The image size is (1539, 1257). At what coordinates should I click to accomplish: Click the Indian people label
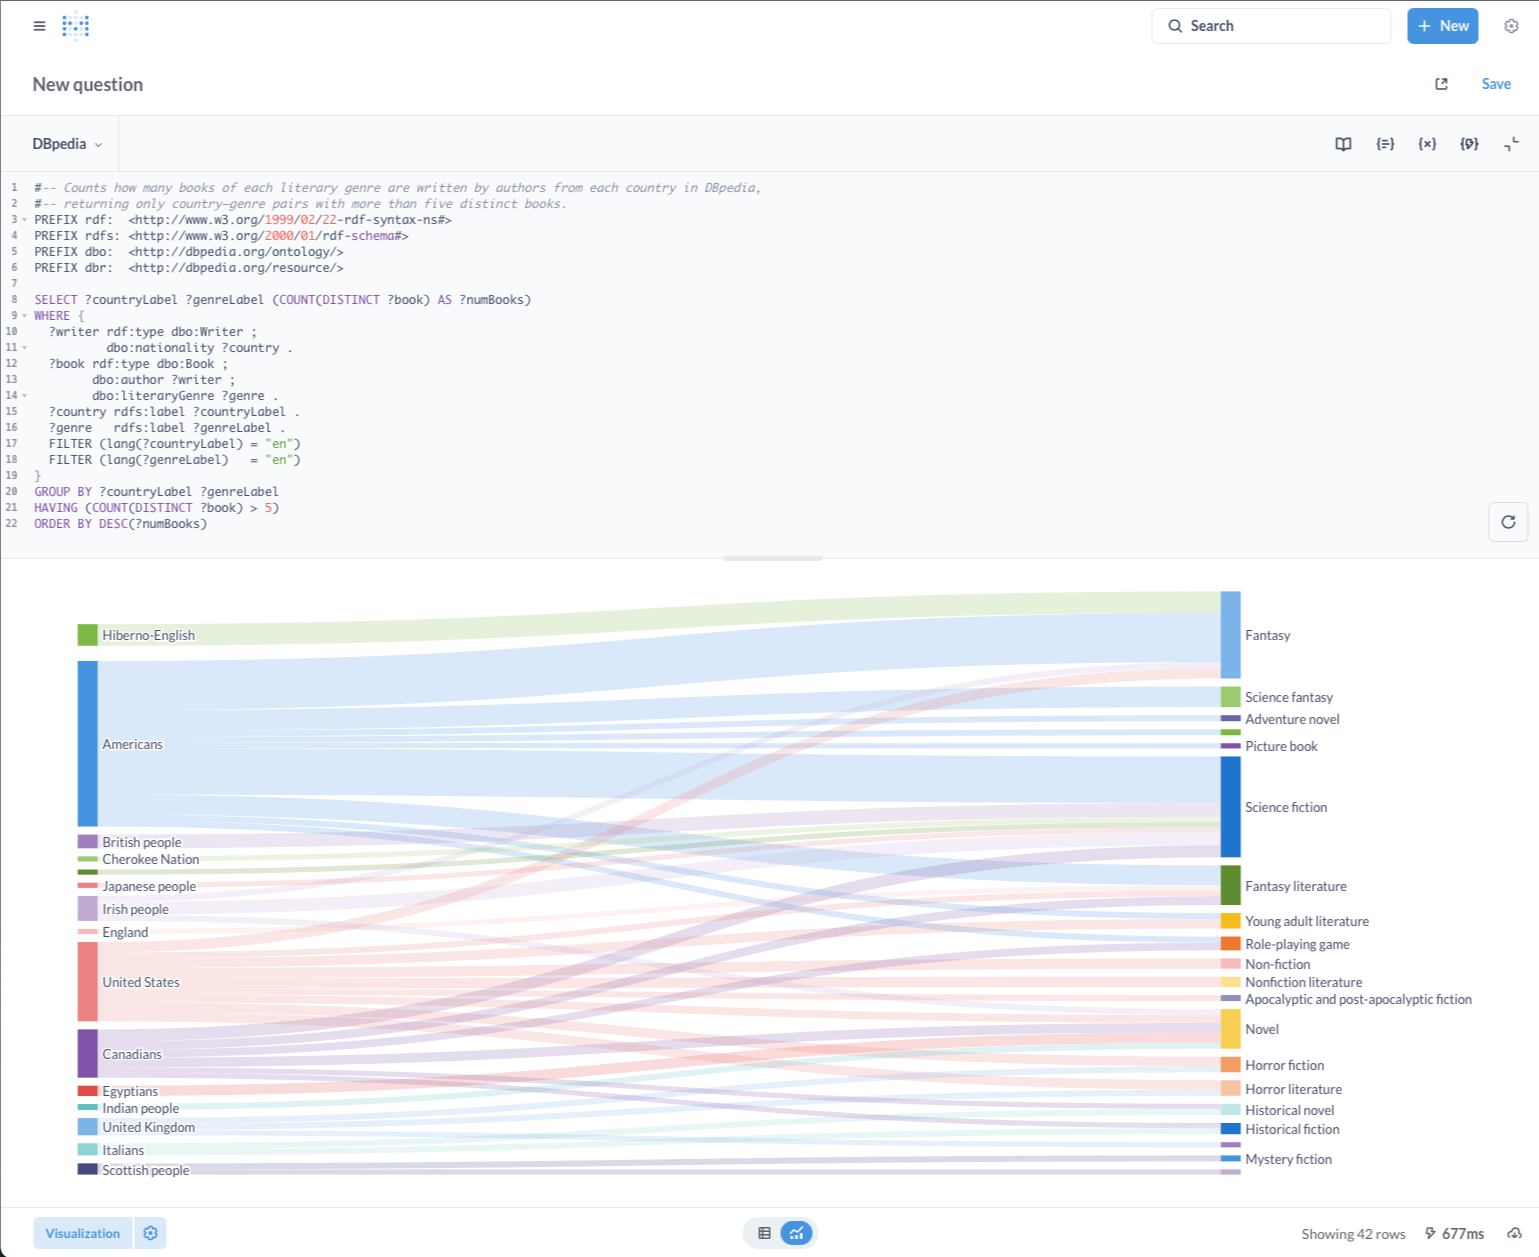pos(140,1108)
